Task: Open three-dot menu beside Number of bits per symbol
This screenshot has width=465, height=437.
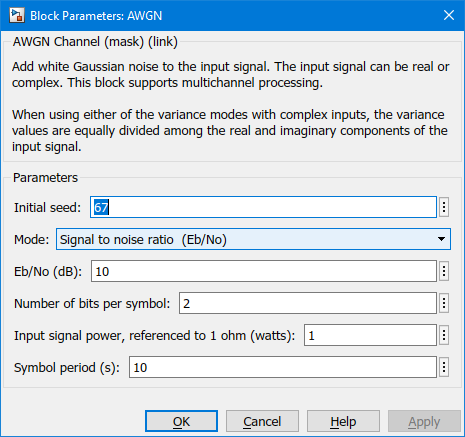Action: [x=444, y=303]
